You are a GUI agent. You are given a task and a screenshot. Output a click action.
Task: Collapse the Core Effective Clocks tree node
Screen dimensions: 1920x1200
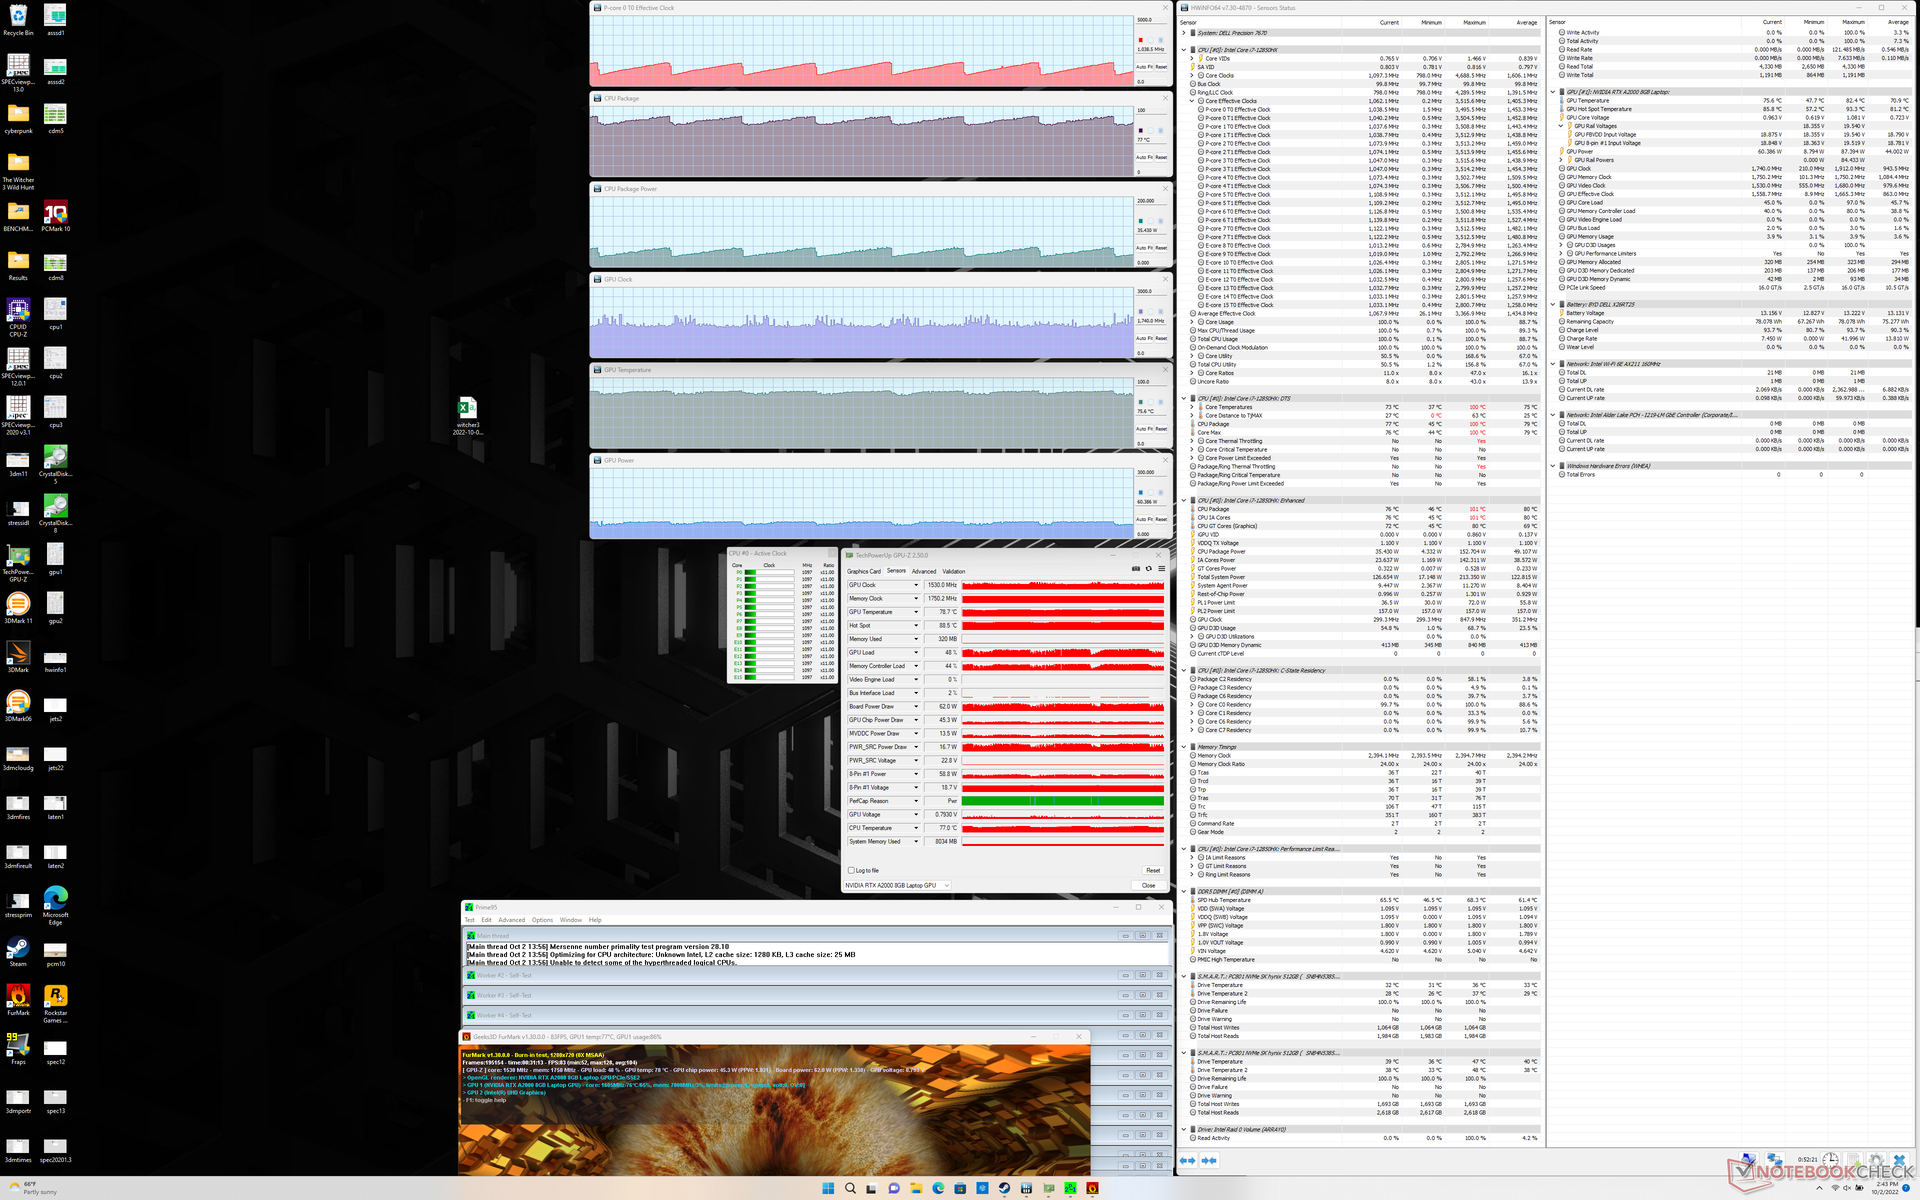(x=1192, y=101)
